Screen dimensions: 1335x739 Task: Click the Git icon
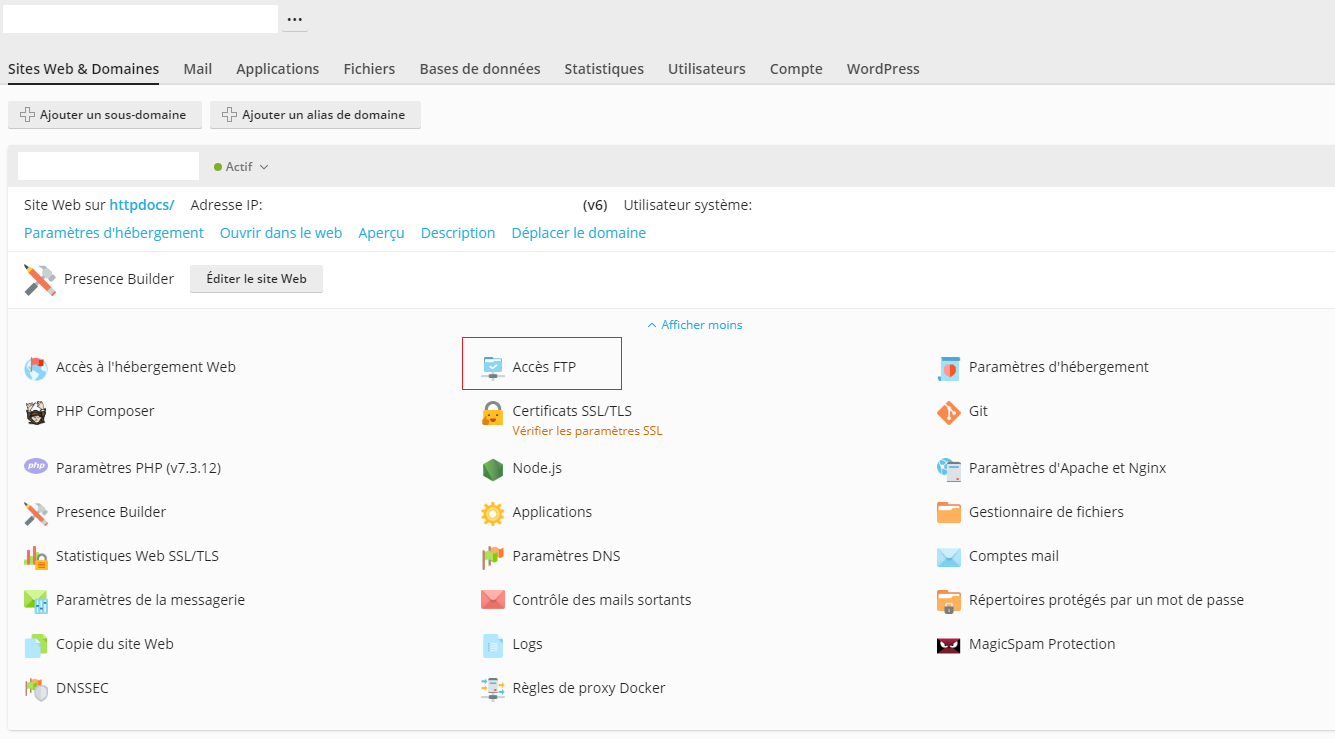949,412
